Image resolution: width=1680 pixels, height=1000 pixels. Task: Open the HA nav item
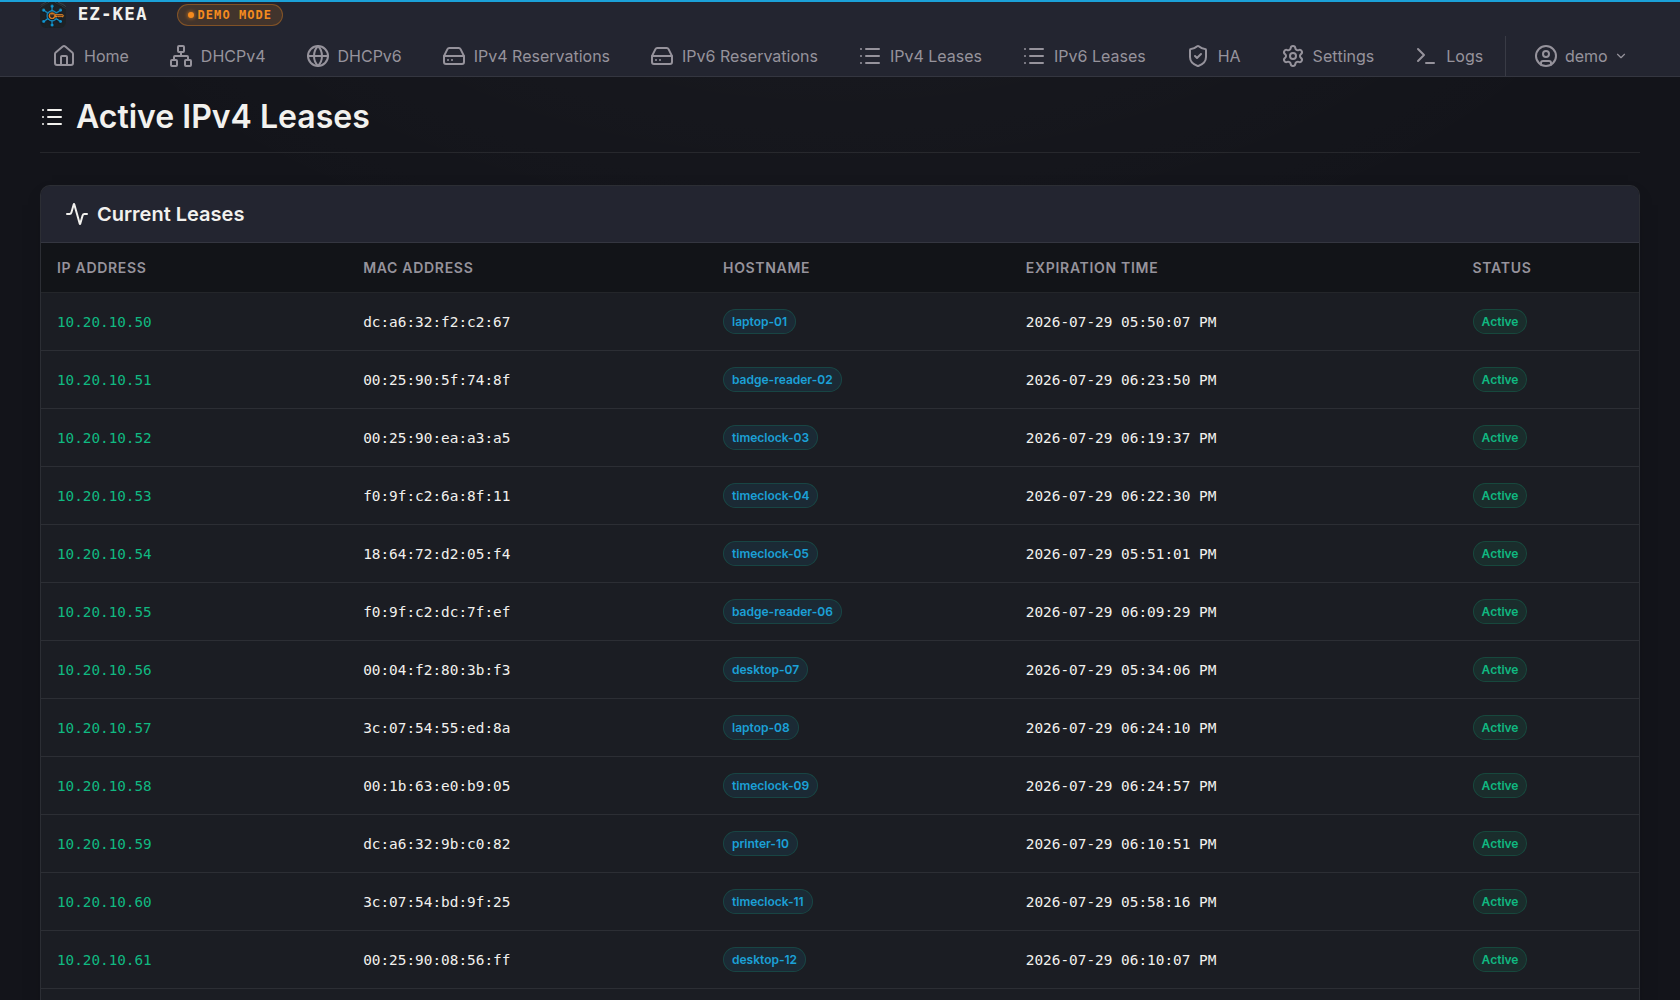pos(1214,56)
